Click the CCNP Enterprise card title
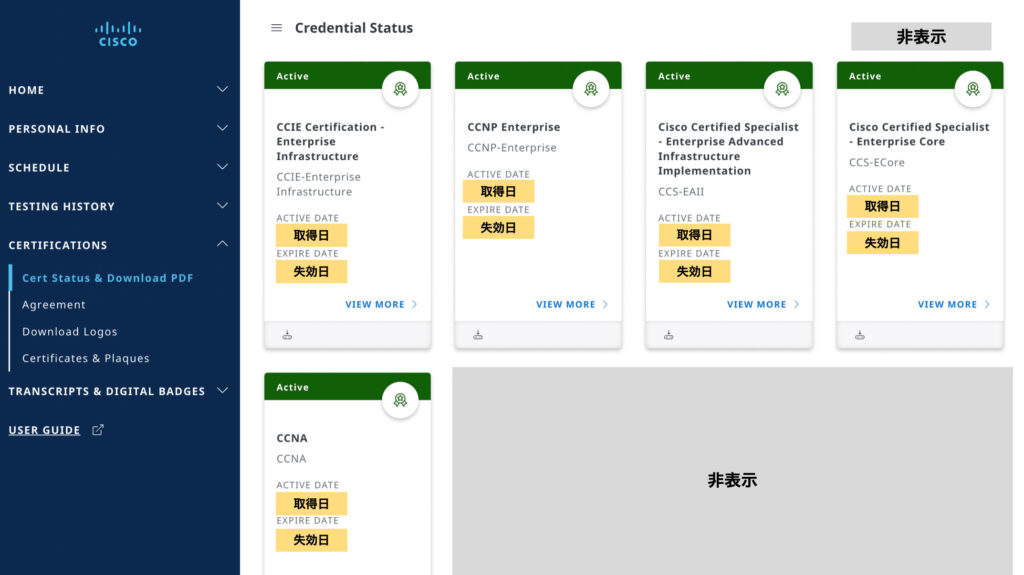The width and height of the screenshot is (1024, 575). click(513, 127)
